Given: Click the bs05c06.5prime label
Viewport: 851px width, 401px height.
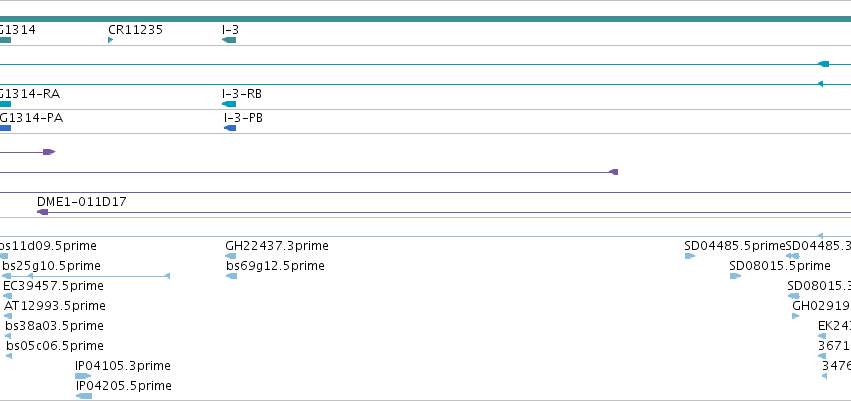Looking at the screenshot, I should (55, 346).
